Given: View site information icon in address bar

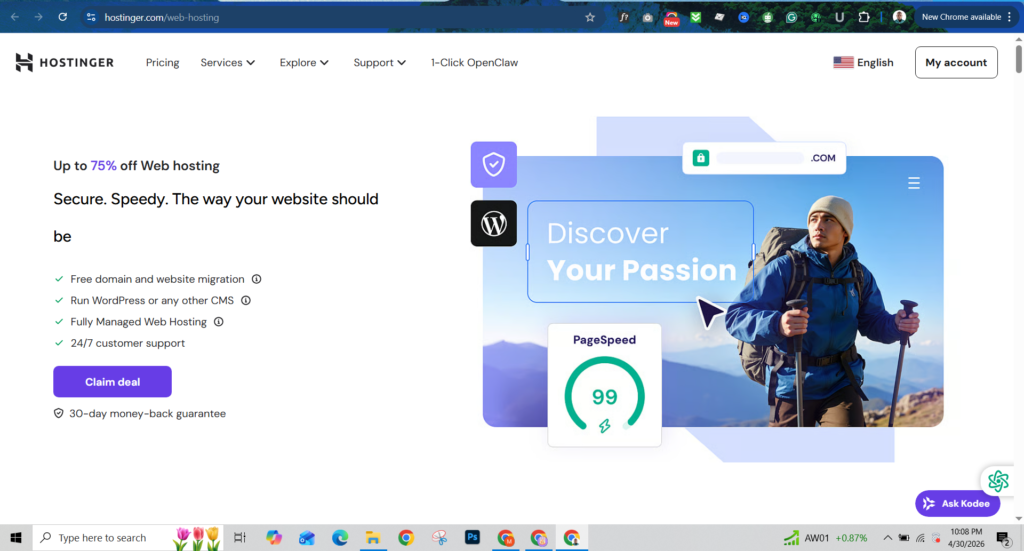Looking at the screenshot, I should [x=91, y=18].
